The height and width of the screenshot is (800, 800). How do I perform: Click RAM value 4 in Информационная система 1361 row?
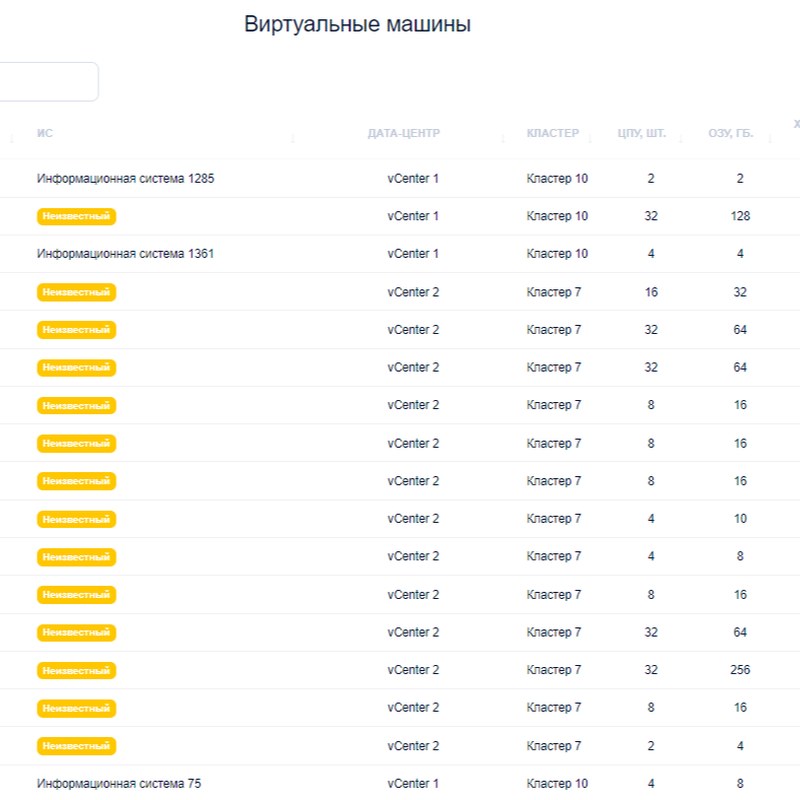[x=740, y=254]
